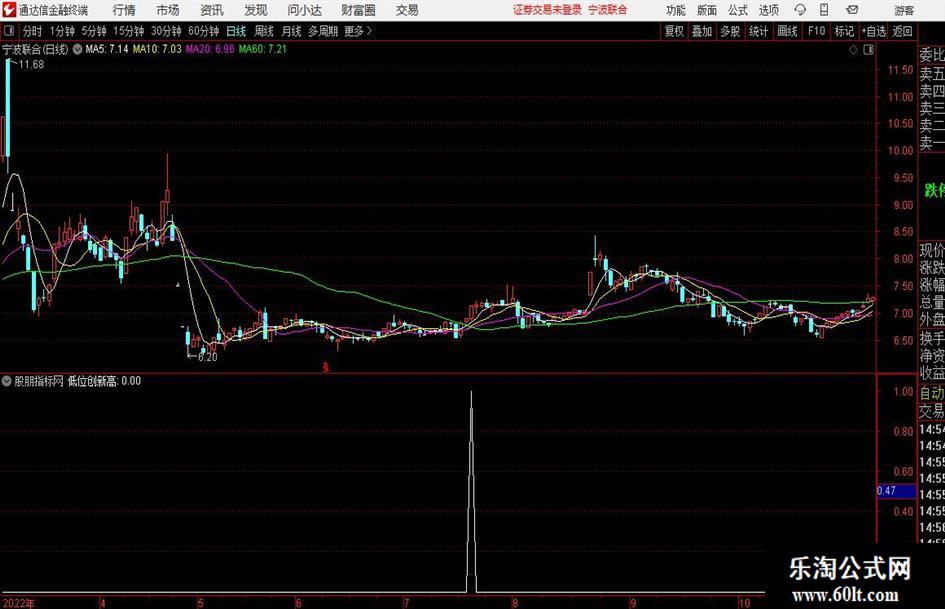
Task: Click the indicator spike peak in the sub-chart
Action: pyautogui.click(x=471, y=393)
